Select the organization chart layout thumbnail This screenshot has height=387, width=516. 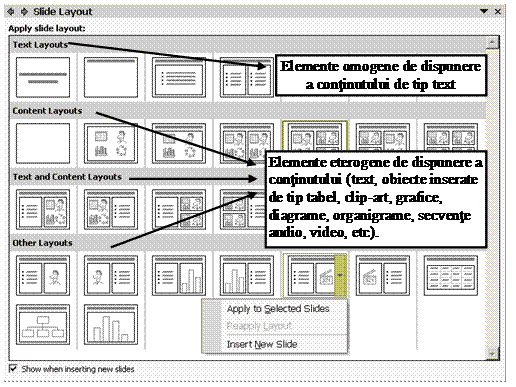tap(43, 324)
